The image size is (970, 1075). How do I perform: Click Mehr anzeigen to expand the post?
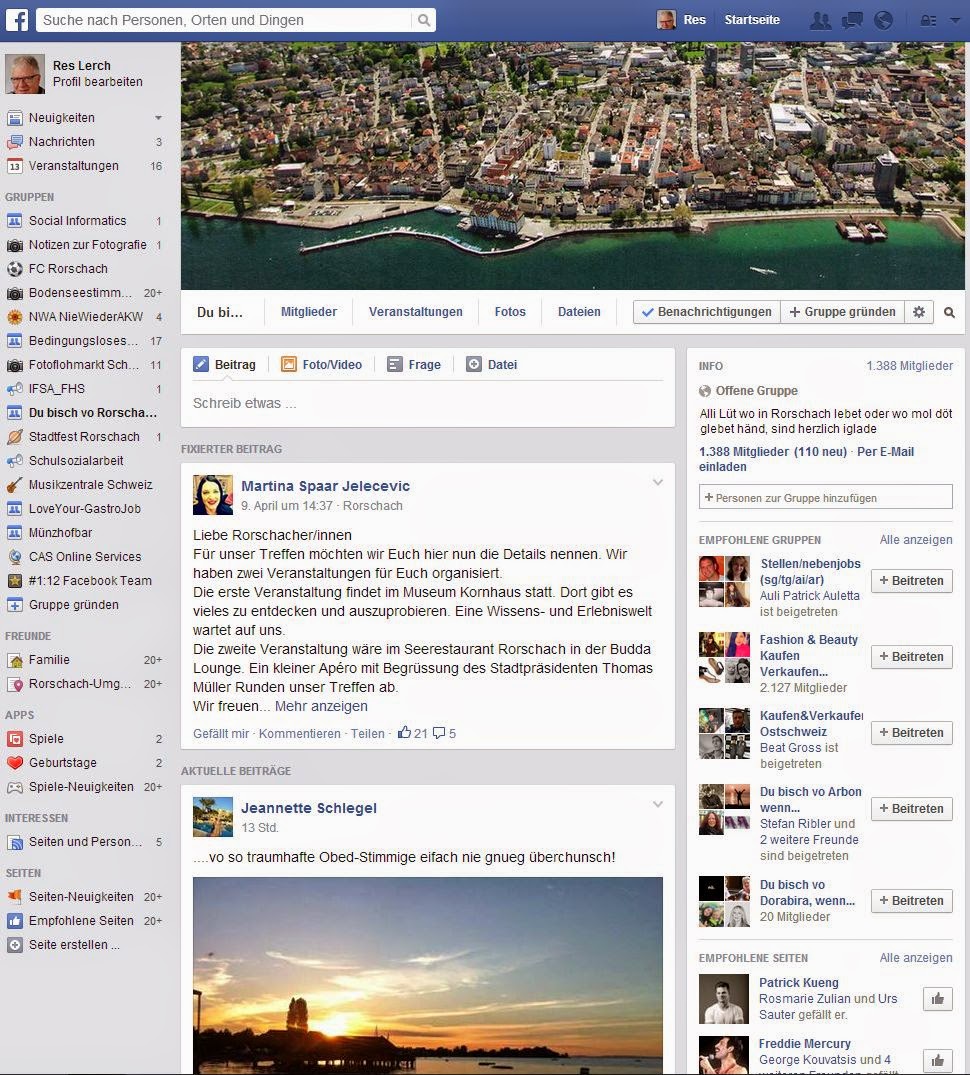pyautogui.click(x=321, y=706)
